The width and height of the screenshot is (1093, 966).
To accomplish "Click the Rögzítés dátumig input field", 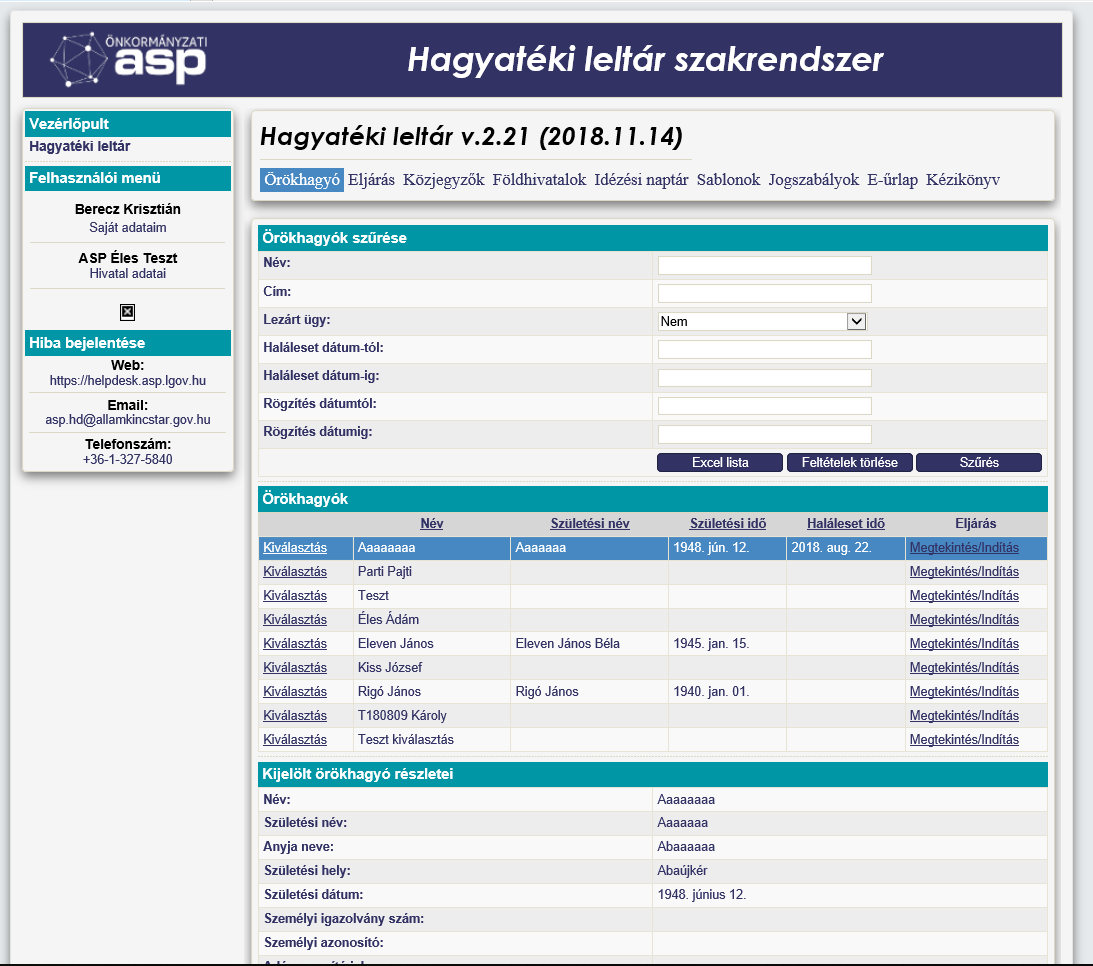I will 765,434.
